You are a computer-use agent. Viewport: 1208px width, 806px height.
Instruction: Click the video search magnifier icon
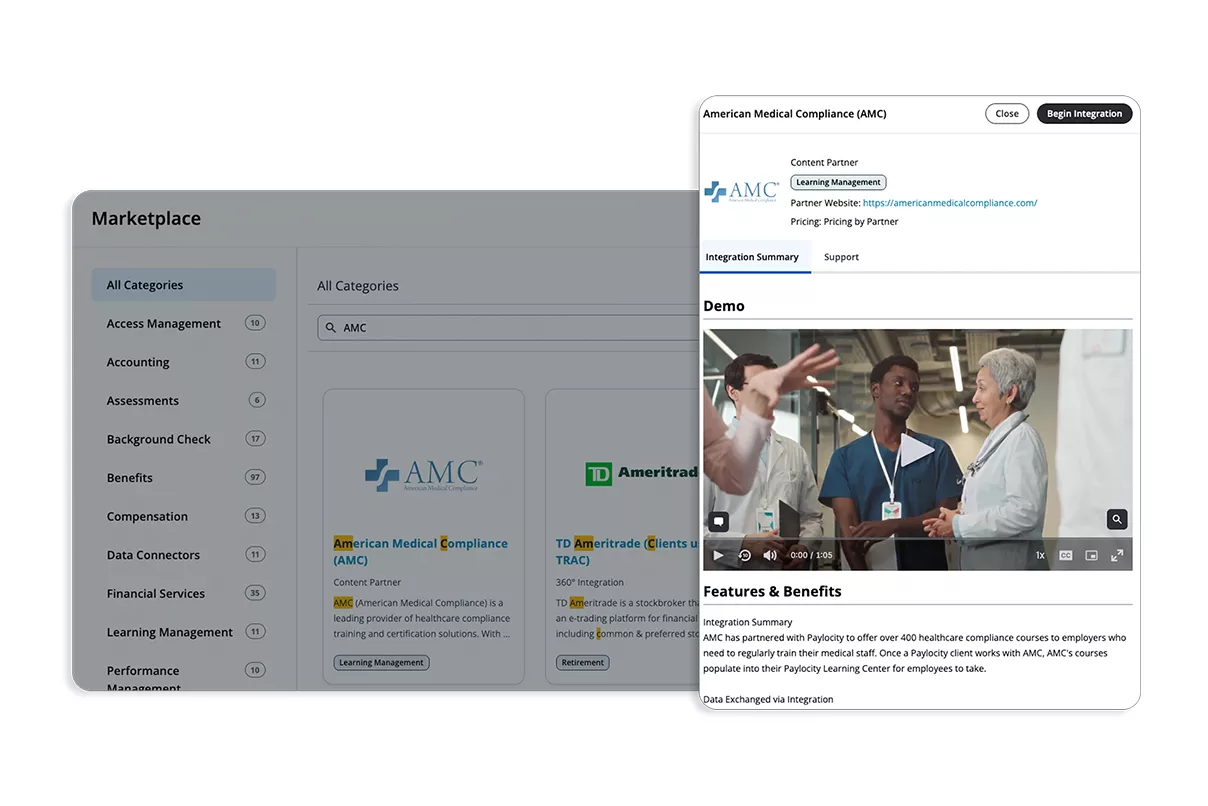click(1117, 519)
